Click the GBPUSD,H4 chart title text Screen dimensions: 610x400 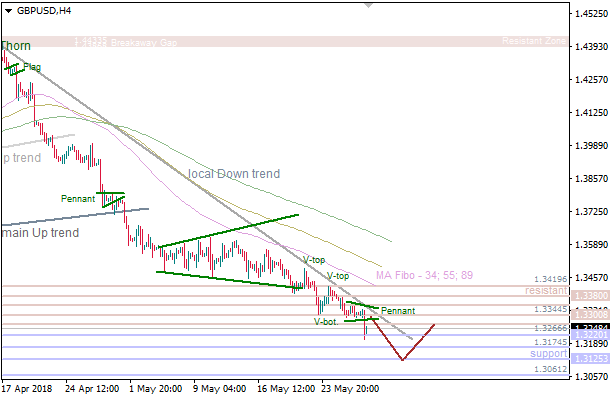pos(45,11)
